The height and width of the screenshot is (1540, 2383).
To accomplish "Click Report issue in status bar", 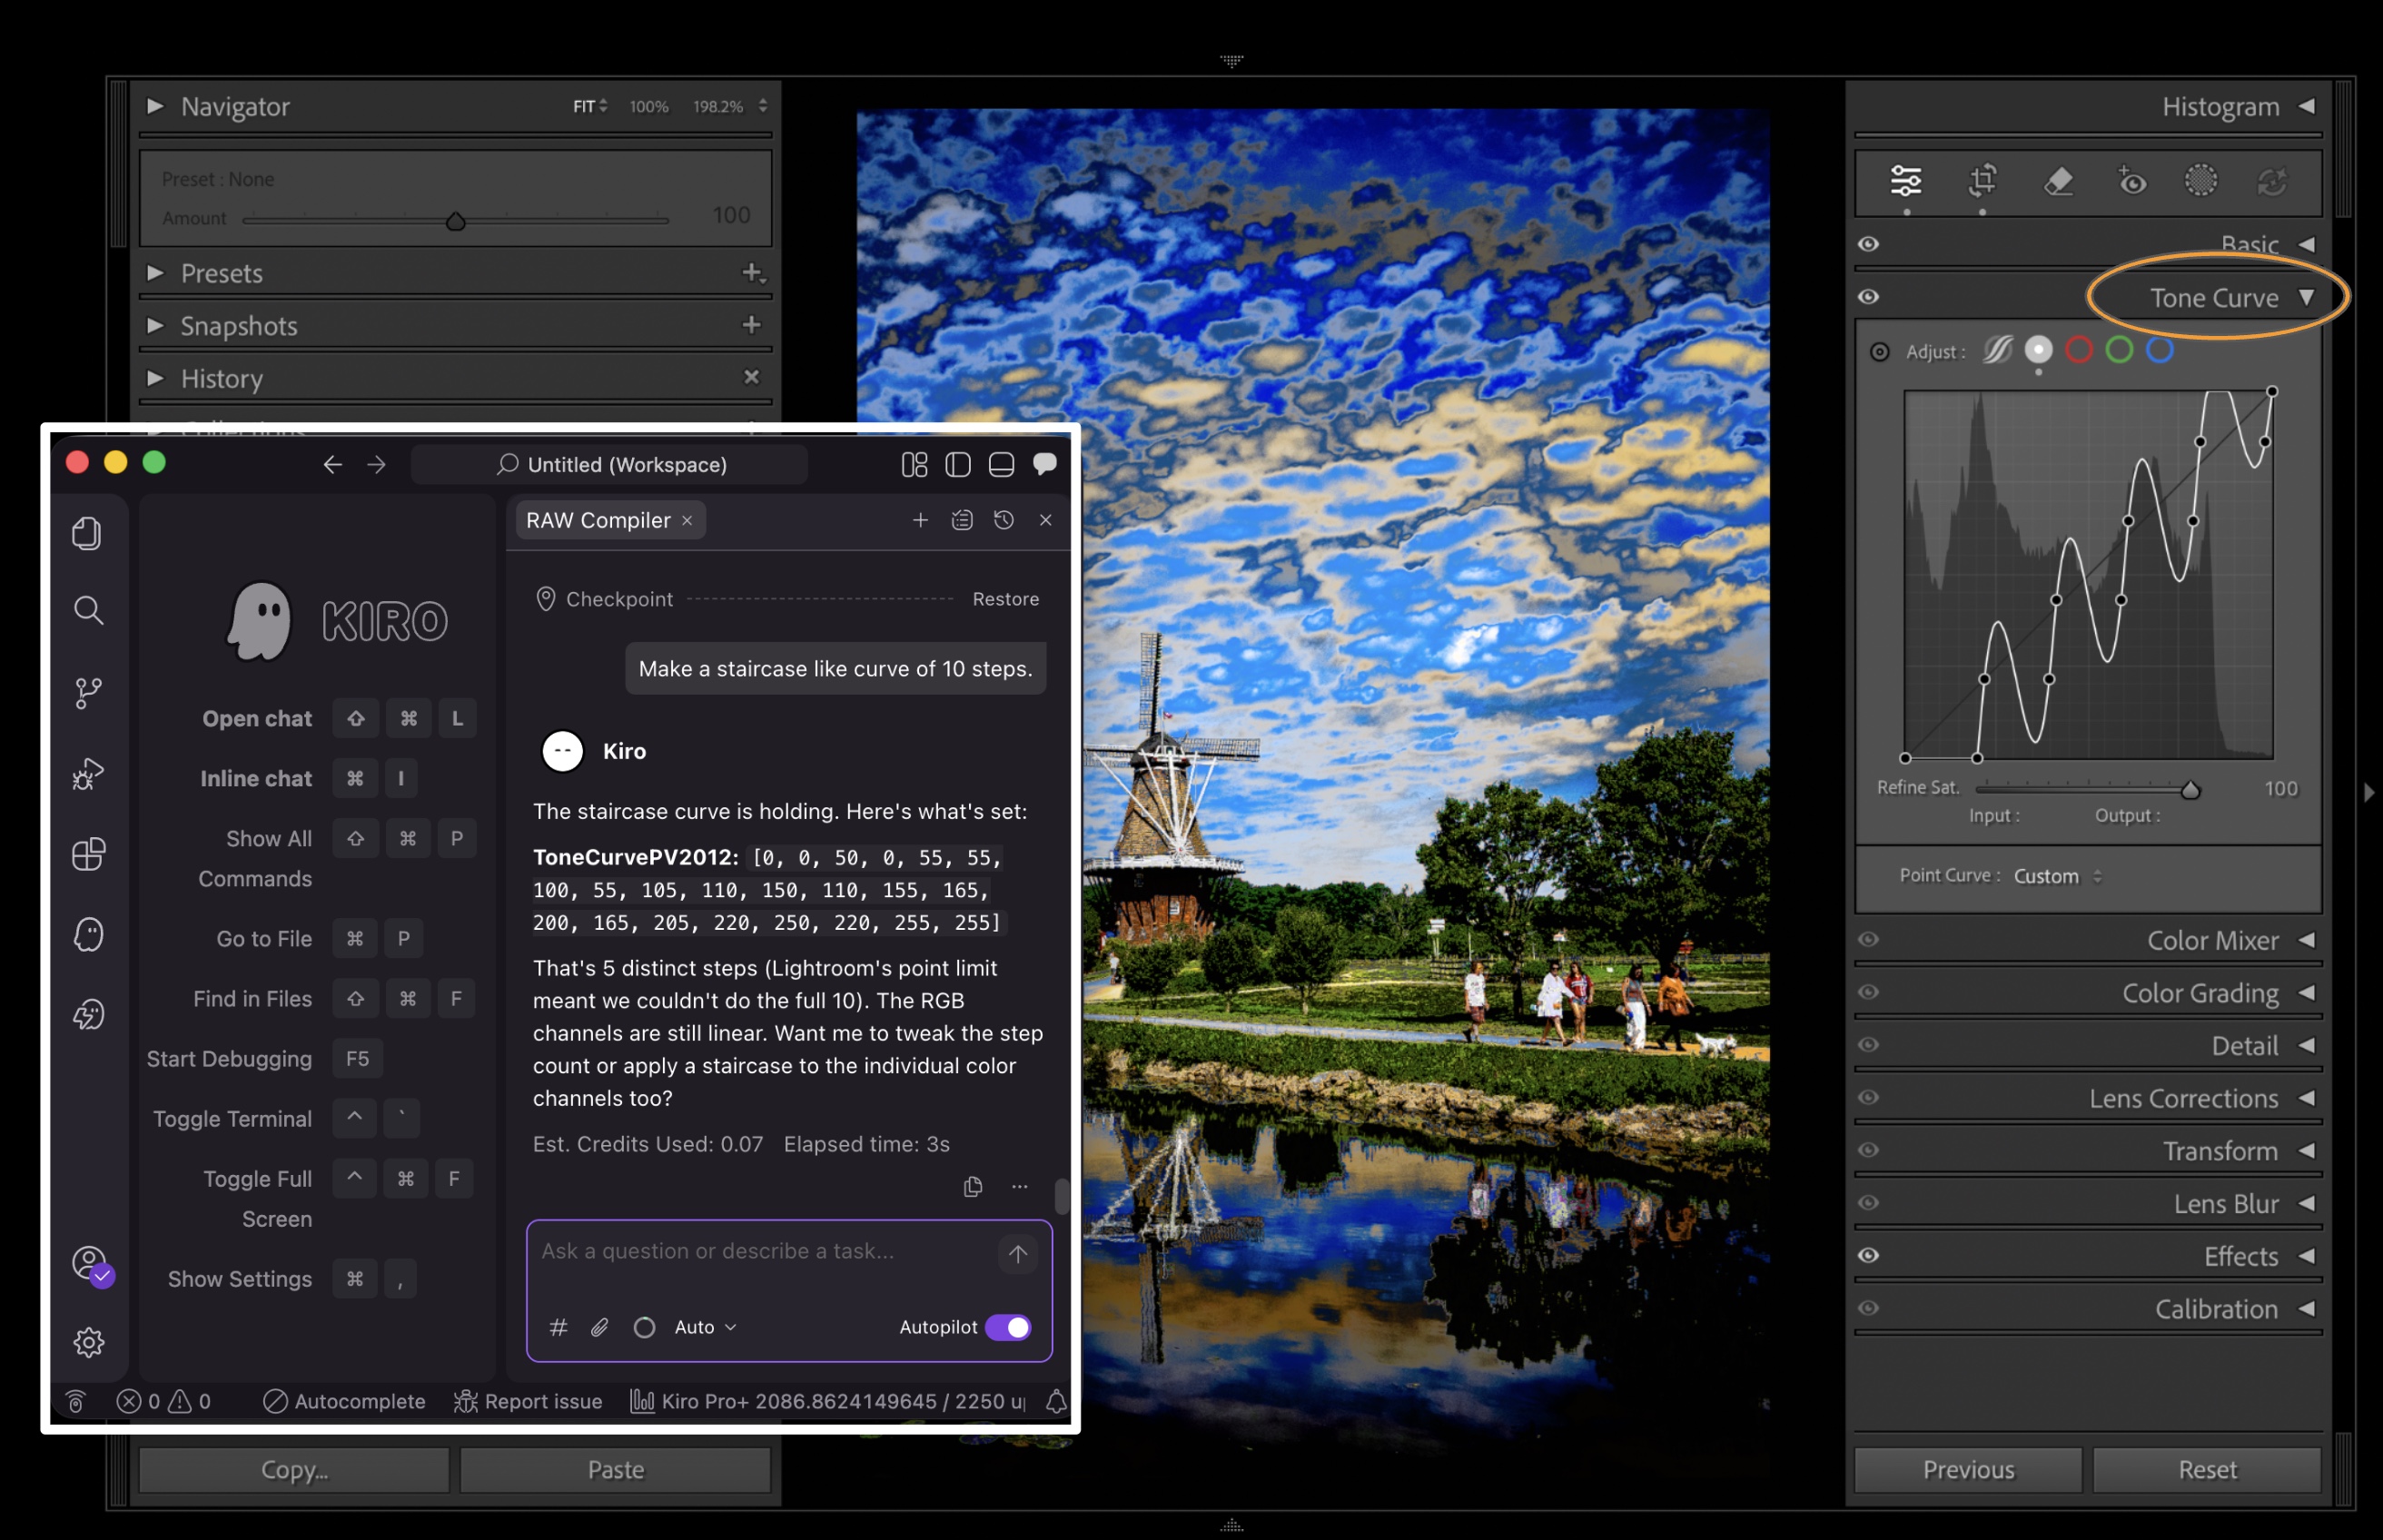I will pyautogui.click(x=528, y=1401).
